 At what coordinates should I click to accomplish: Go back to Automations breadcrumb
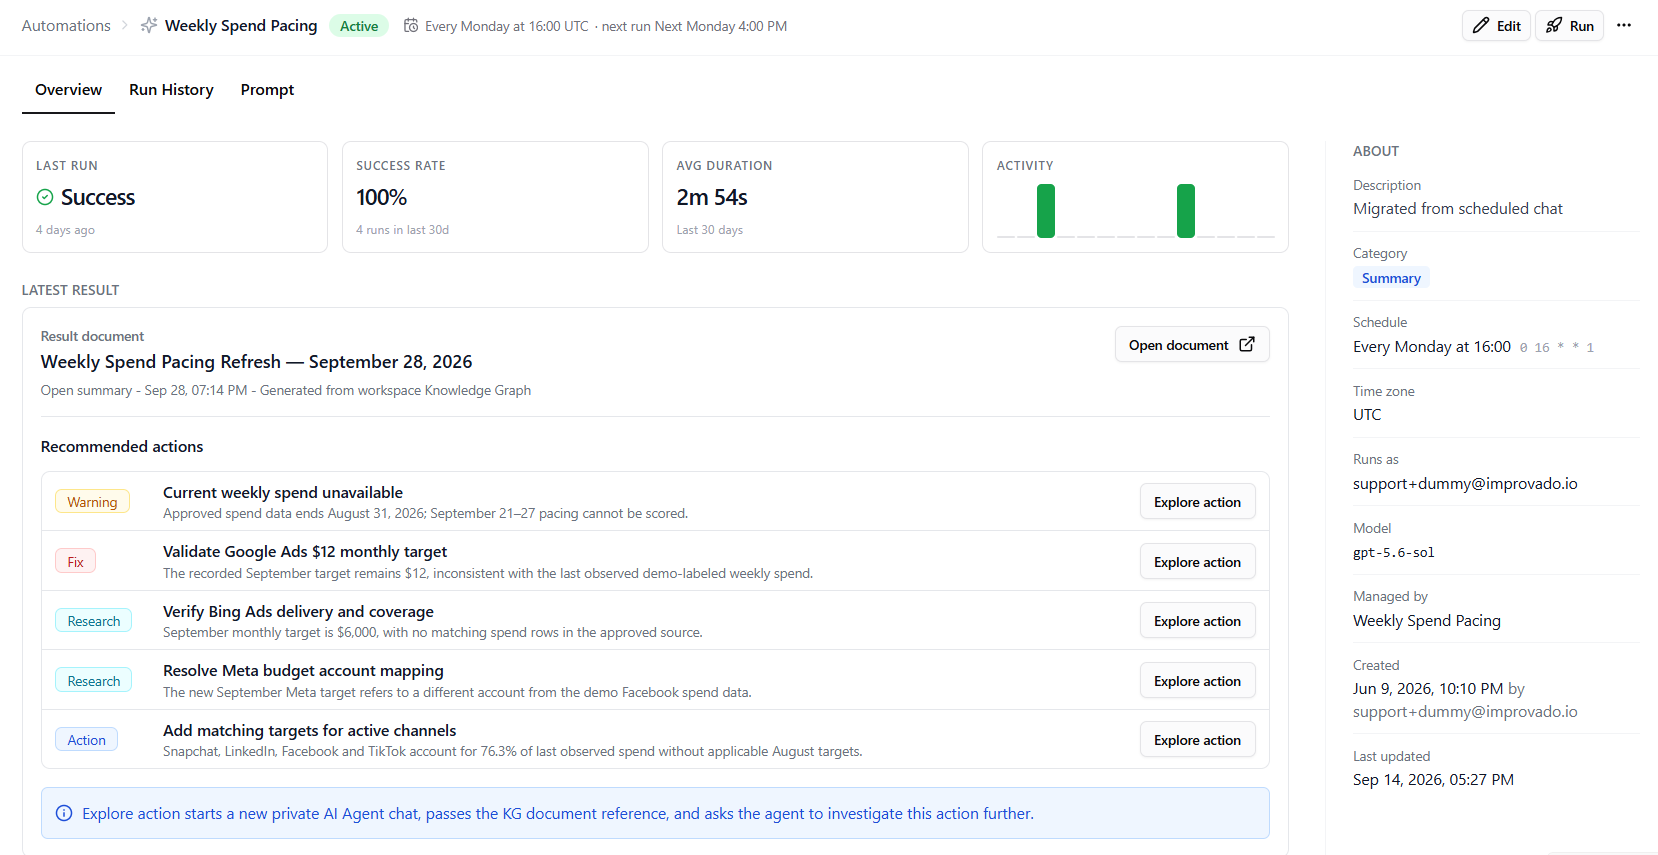pyautogui.click(x=66, y=25)
